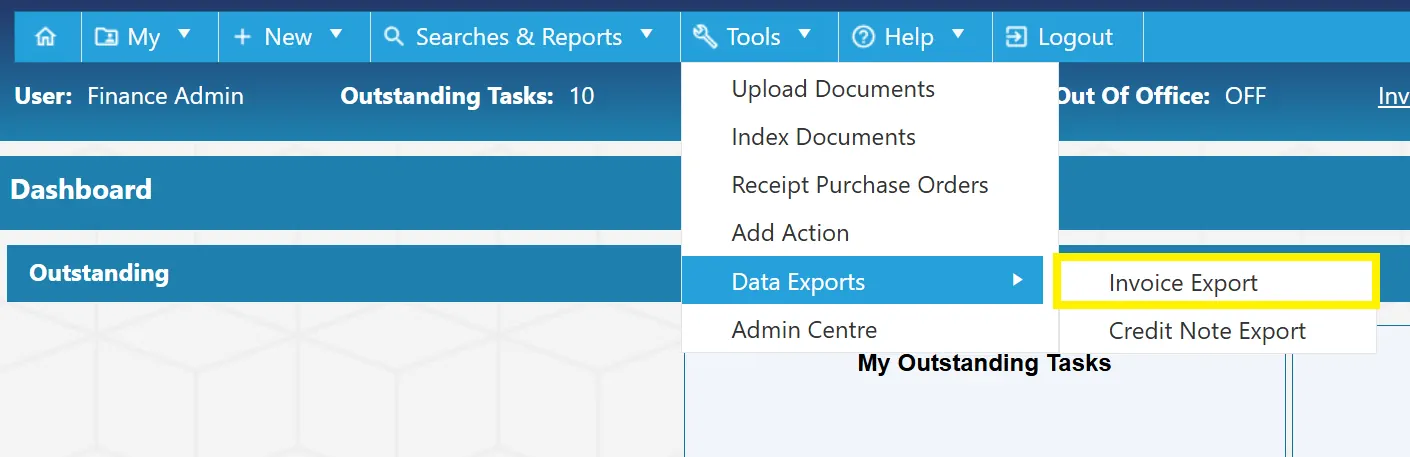
Task: Expand the Searches & Reports dropdown arrow
Action: pyautogui.click(x=646, y=34)
